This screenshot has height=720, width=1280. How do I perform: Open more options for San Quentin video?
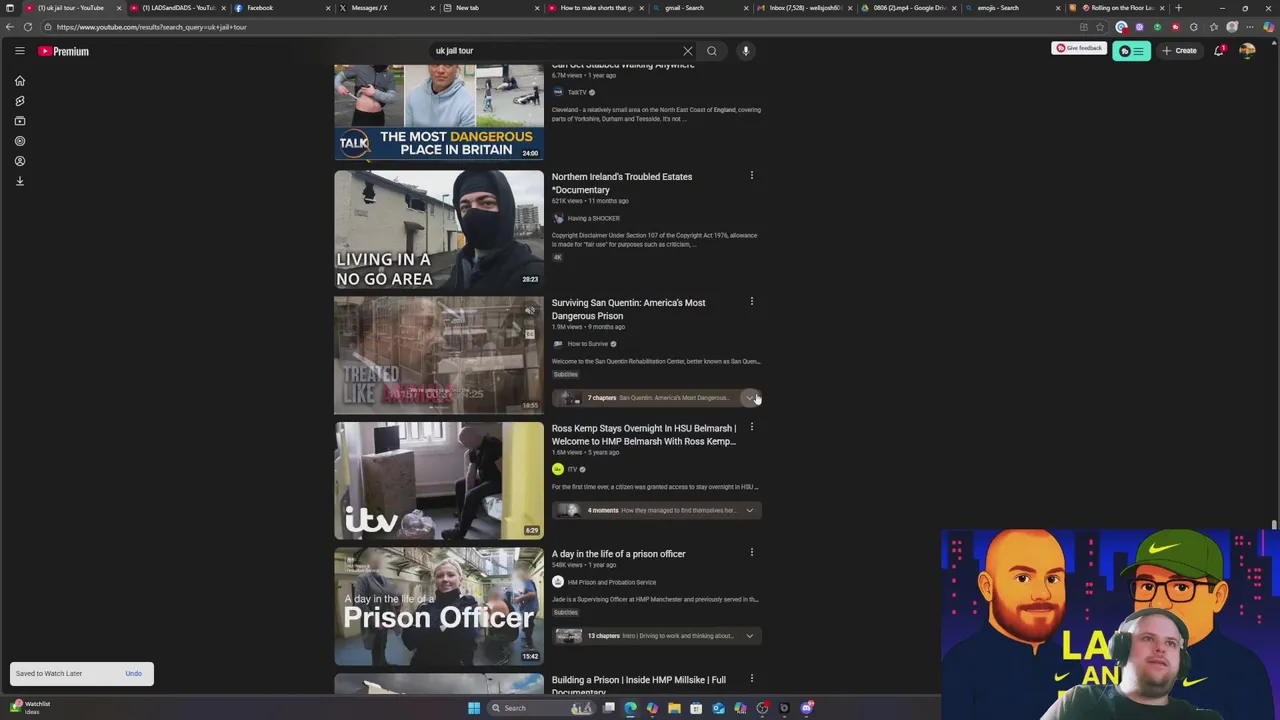tap(752, 302)
